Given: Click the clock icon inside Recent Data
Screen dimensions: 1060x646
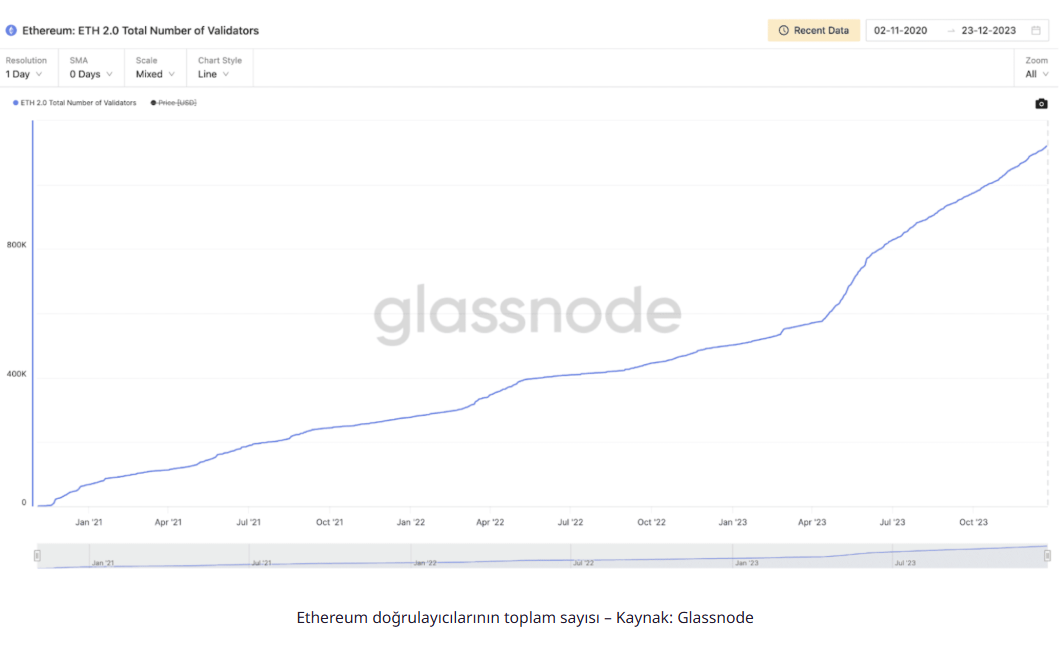Looking at the screenshot, I should coord(781,30).
